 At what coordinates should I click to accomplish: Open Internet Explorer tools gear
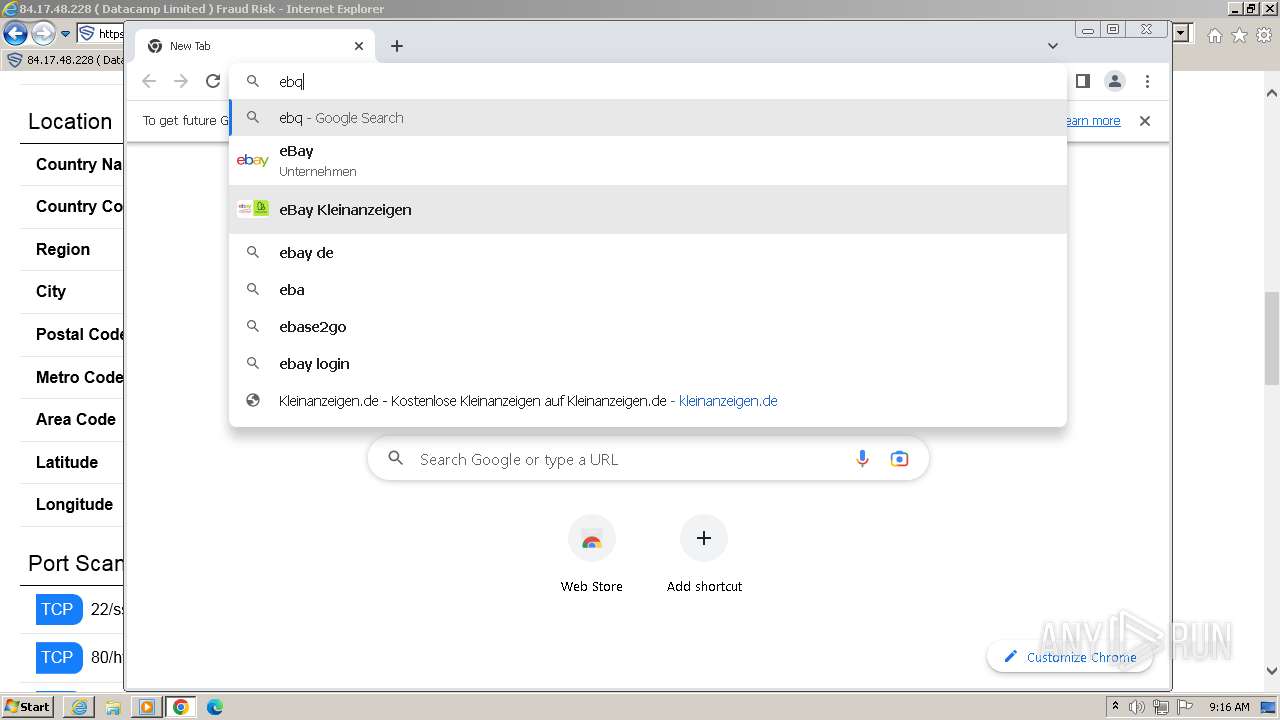1264,35
